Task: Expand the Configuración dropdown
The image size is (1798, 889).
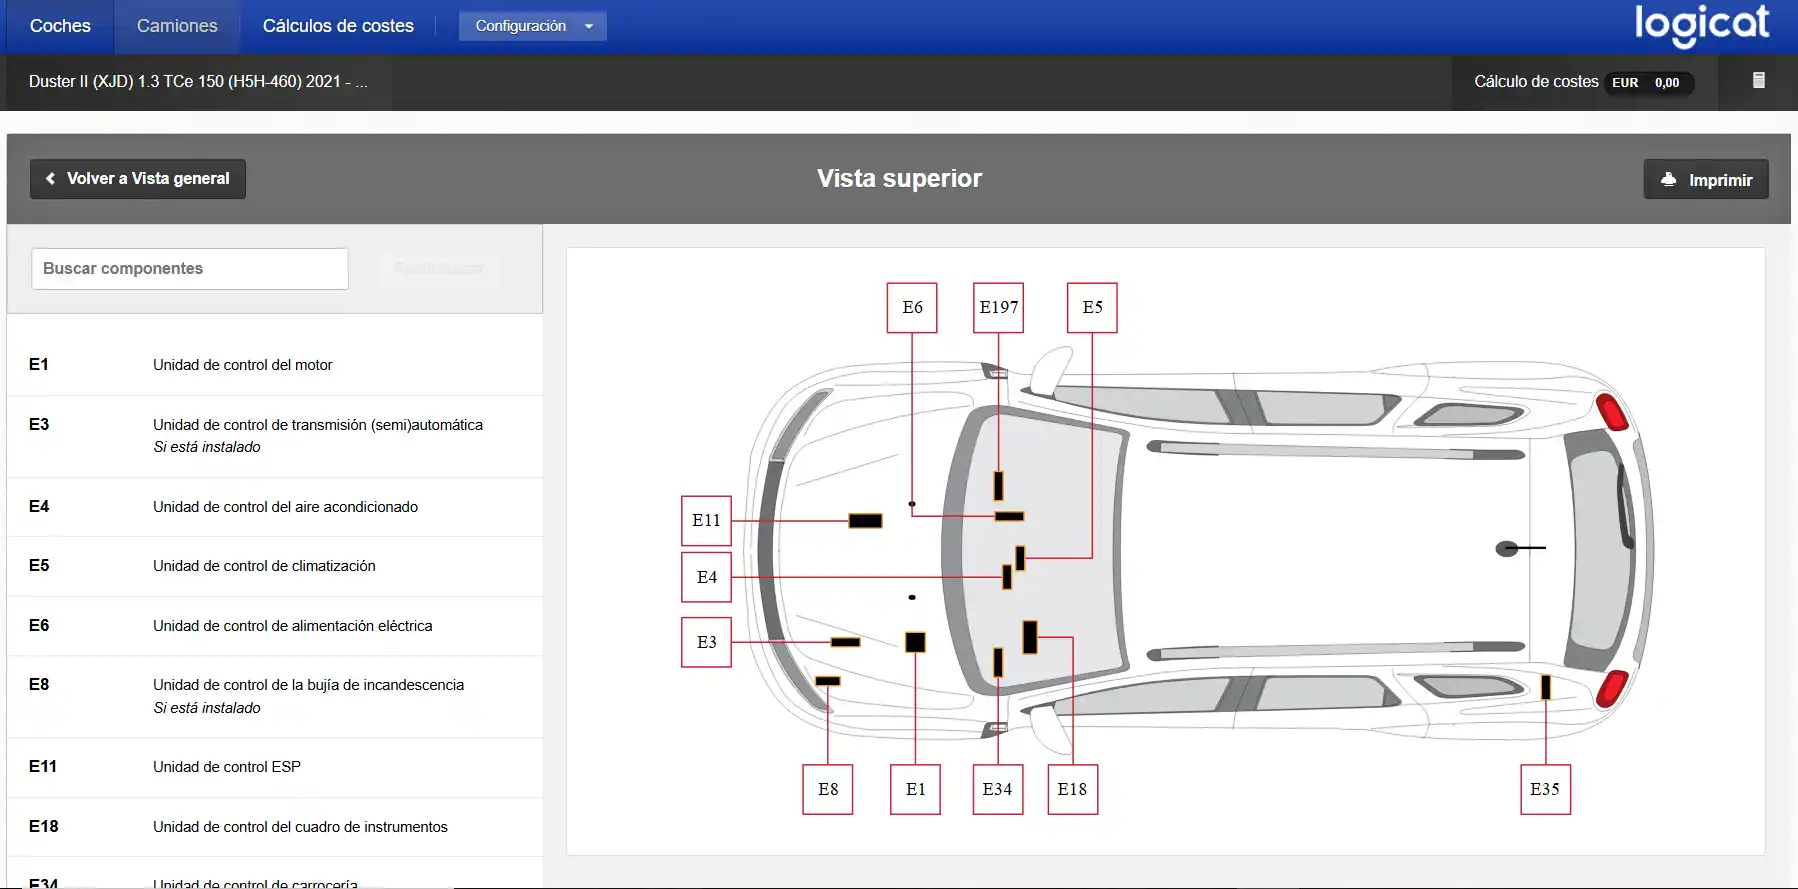Action: pos(532,26)
